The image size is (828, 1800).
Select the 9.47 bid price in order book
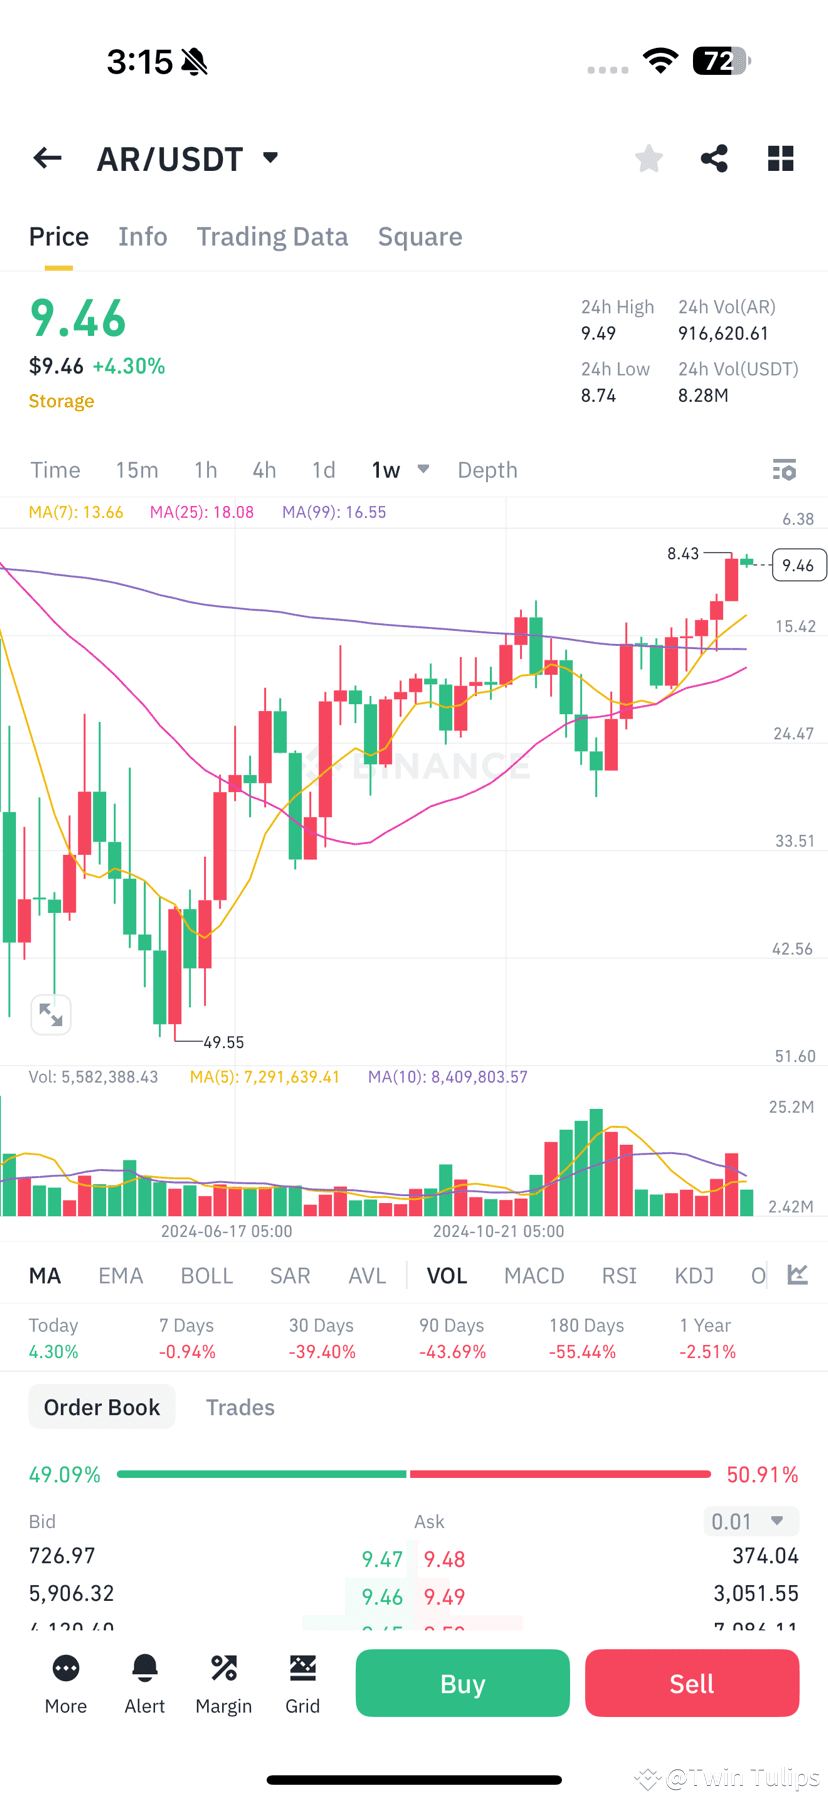pyautogui.click(x=380, y=1558)
